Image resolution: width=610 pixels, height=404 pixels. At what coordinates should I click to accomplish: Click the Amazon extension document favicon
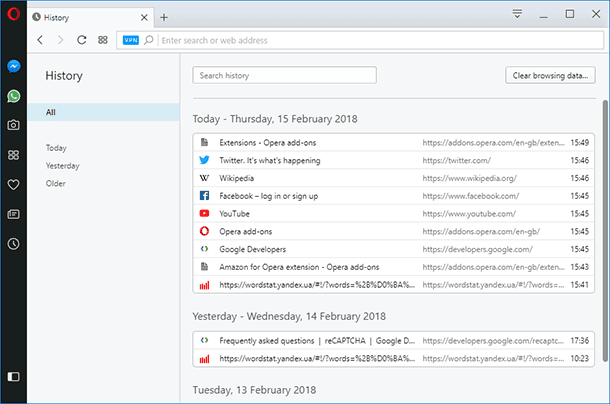pyautogui.click(x=204, y=267)
